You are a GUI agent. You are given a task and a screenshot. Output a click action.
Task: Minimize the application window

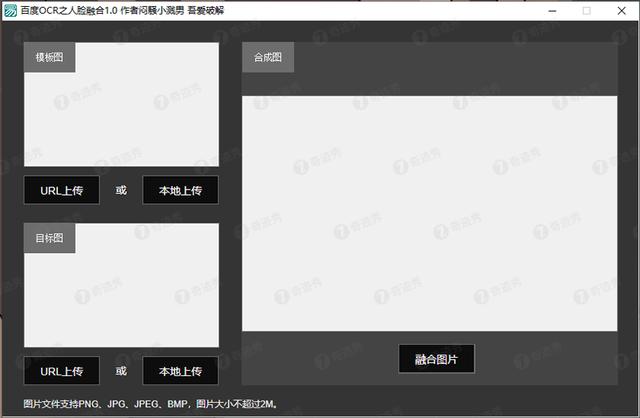552,11
